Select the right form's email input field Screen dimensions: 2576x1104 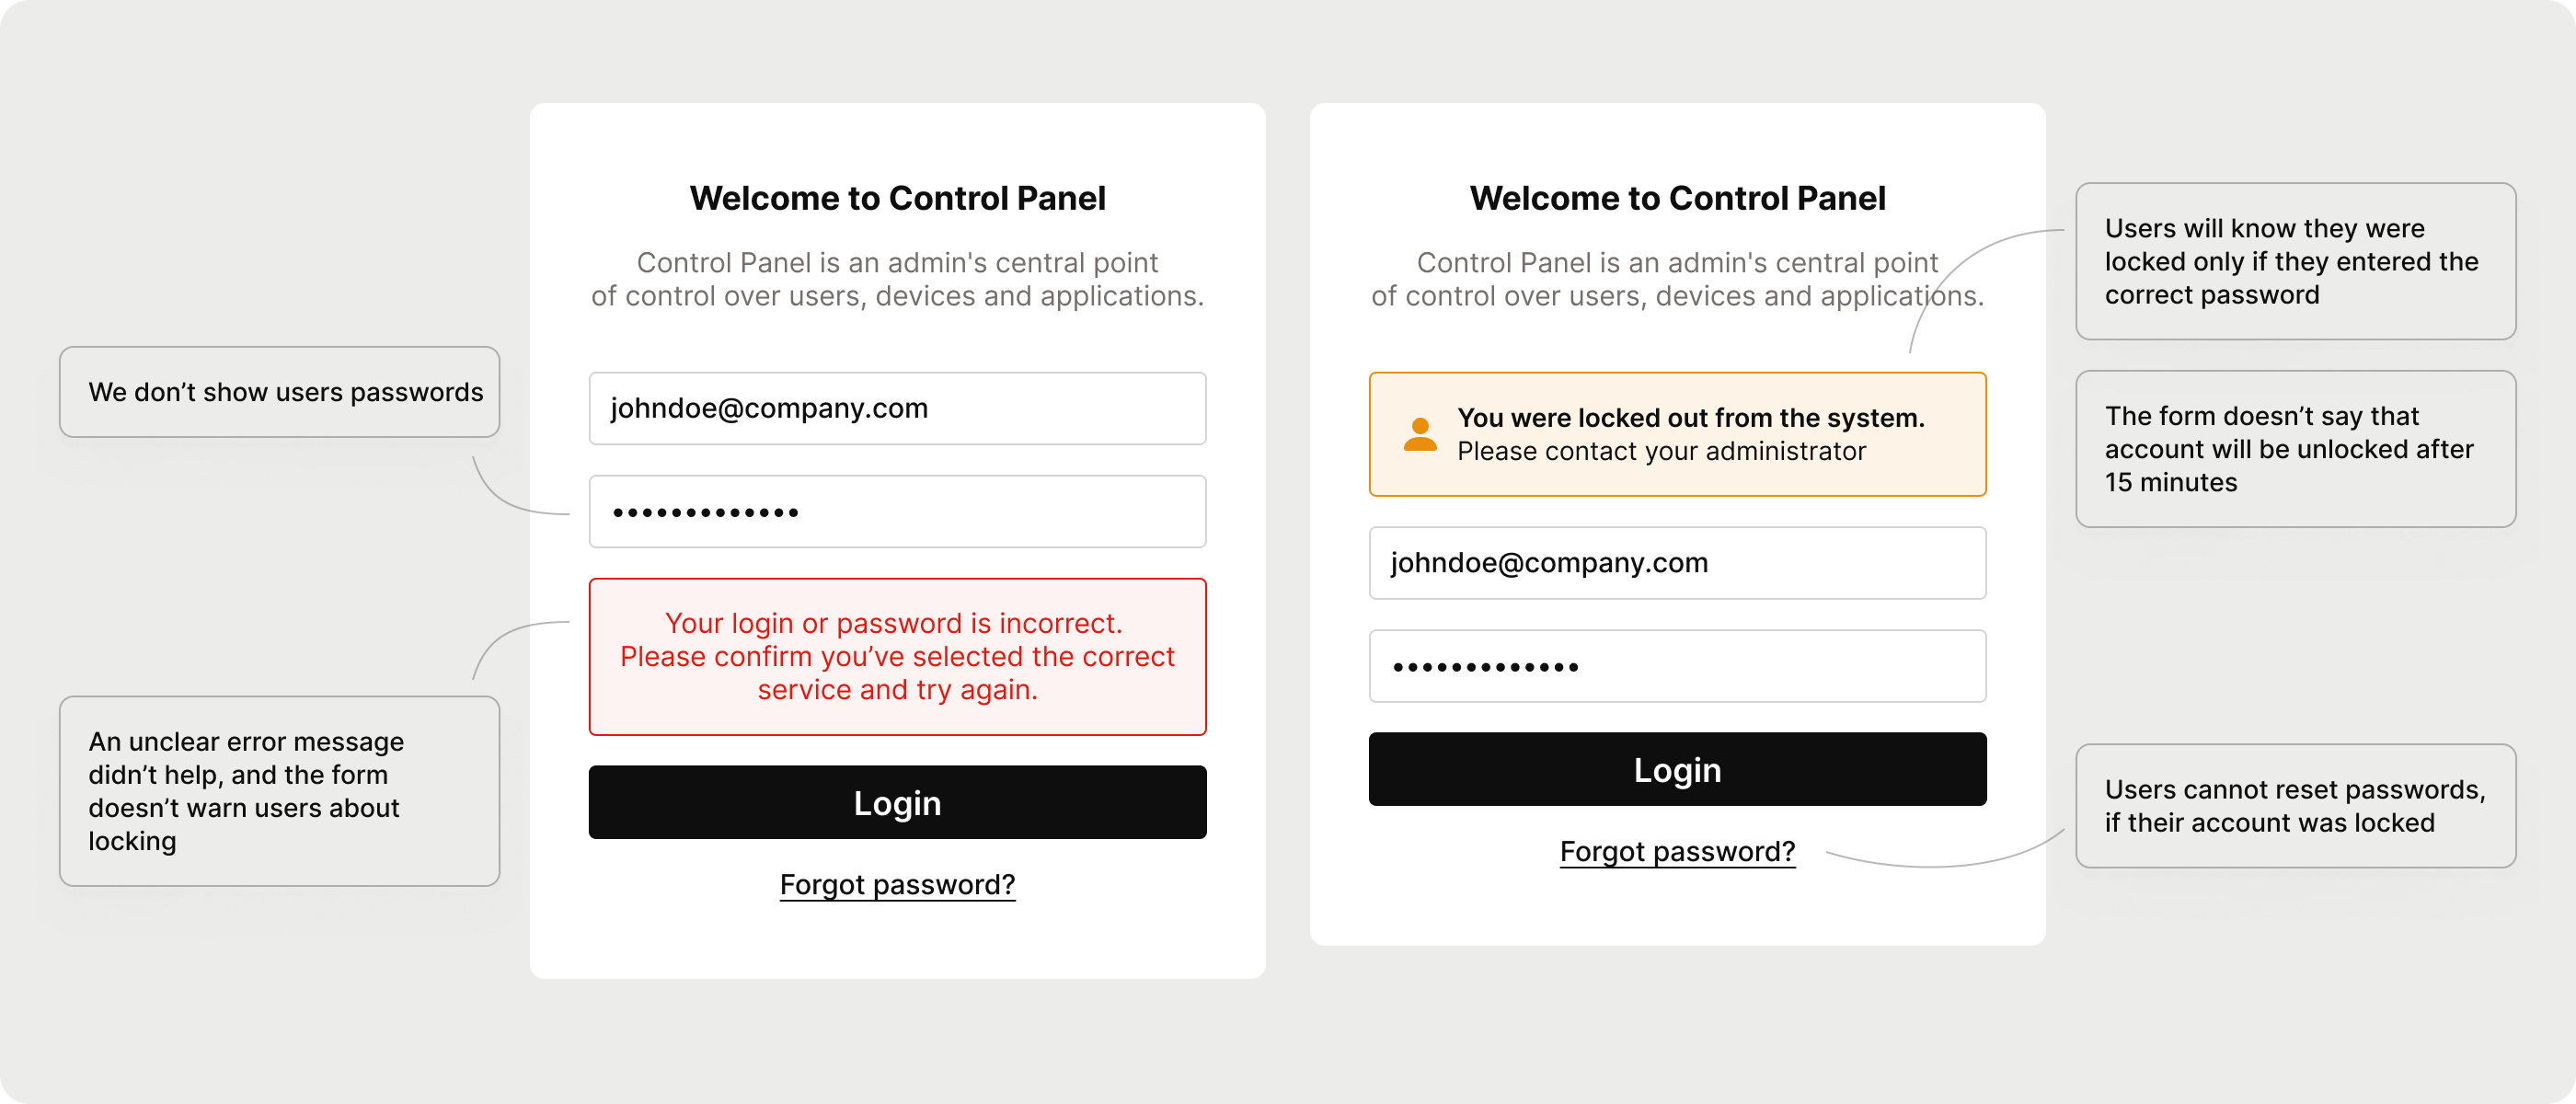[x=1677, y=562]
